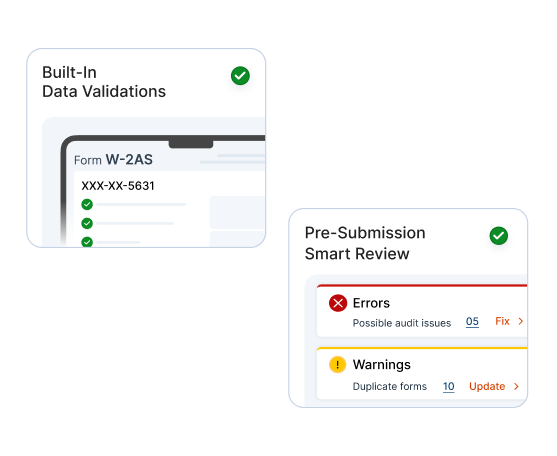
Task: Click the second green check under XXX-XX-5631
Action: click(x=87, y=223)
